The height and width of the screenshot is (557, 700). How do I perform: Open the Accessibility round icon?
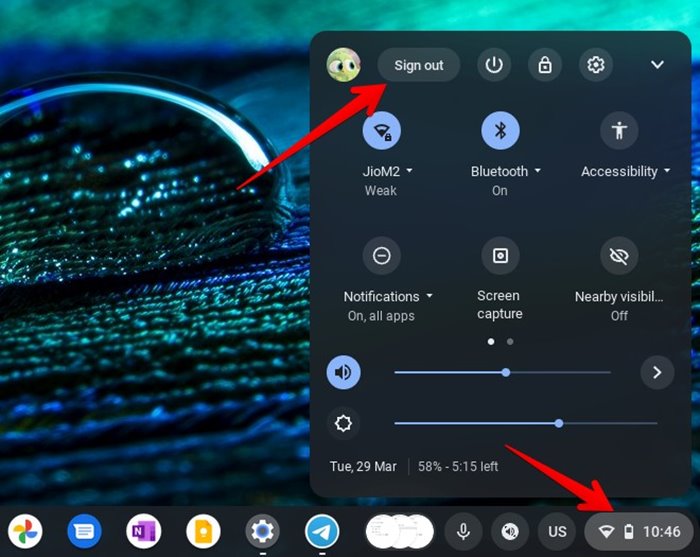click(619, 130)
